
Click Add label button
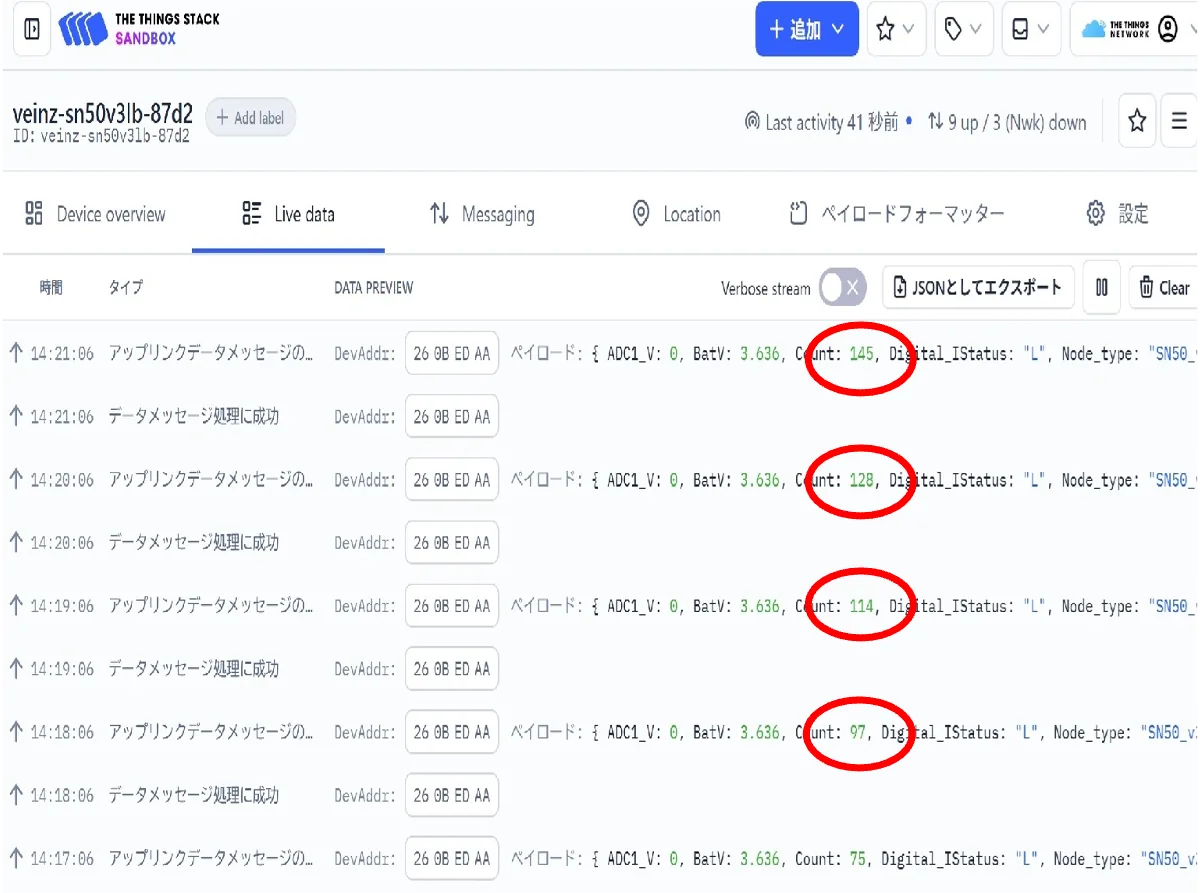pos(250,118)
